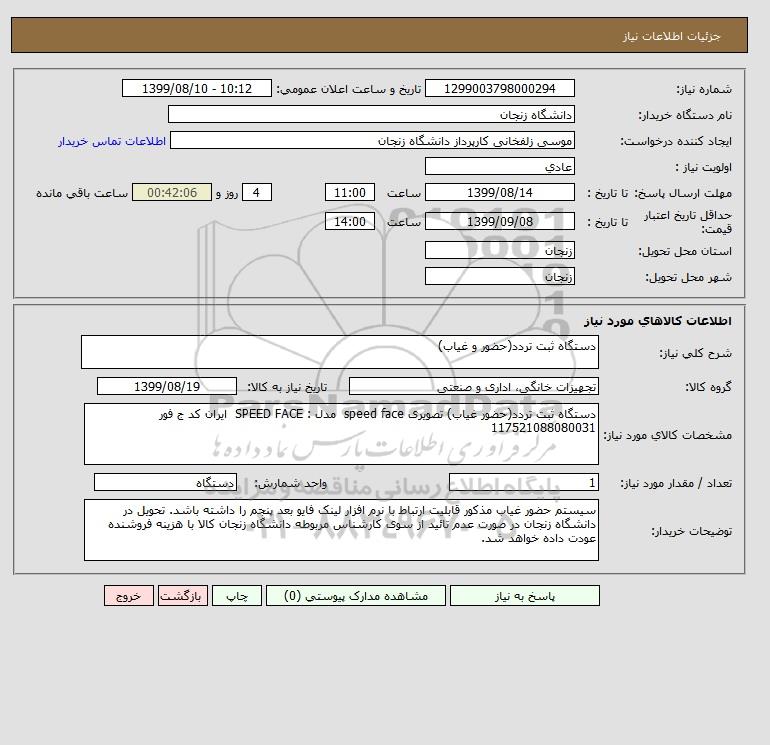
Task: Click label واحد شمارش
Action: [x=290, y=484]
